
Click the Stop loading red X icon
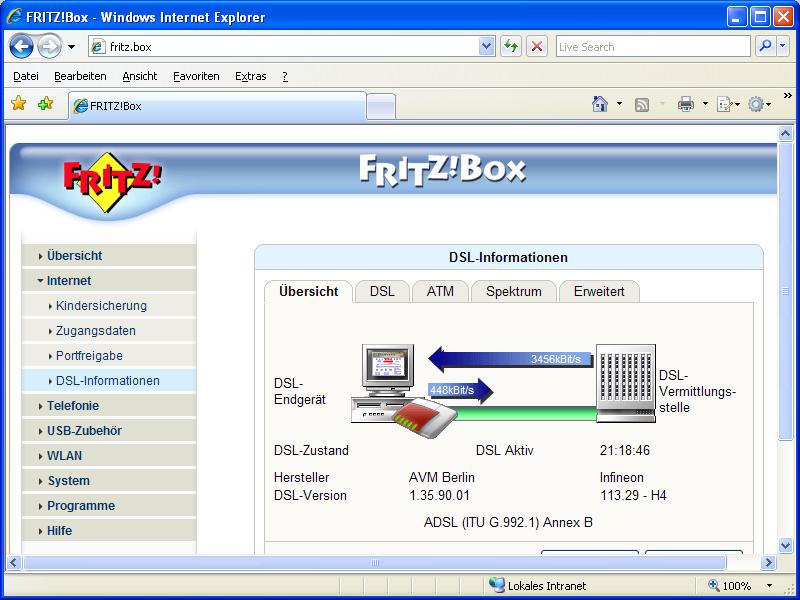point(537,46)
